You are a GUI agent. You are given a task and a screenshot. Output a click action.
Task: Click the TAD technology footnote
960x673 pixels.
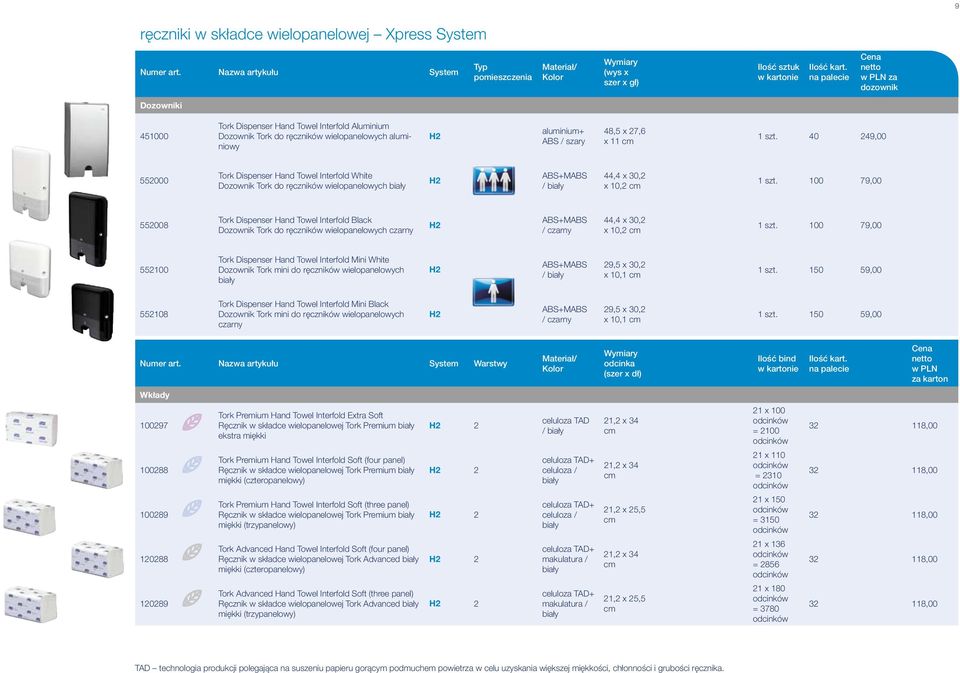click(x=429, y=668)
